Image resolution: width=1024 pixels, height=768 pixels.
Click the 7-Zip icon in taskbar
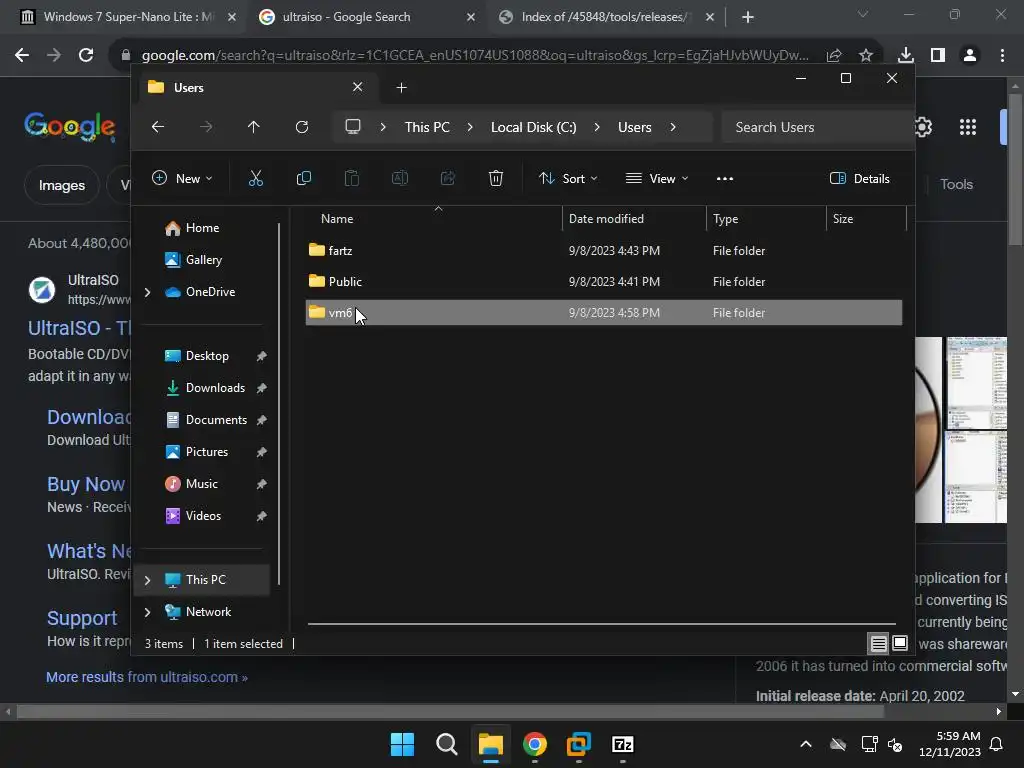(622, 744)
